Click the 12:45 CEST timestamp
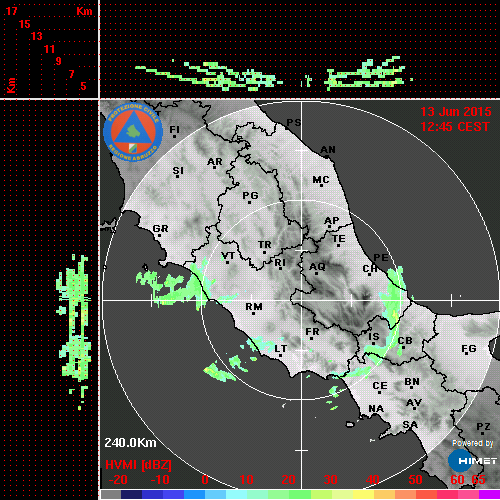 pyautogui.click(x=455, y=127)
